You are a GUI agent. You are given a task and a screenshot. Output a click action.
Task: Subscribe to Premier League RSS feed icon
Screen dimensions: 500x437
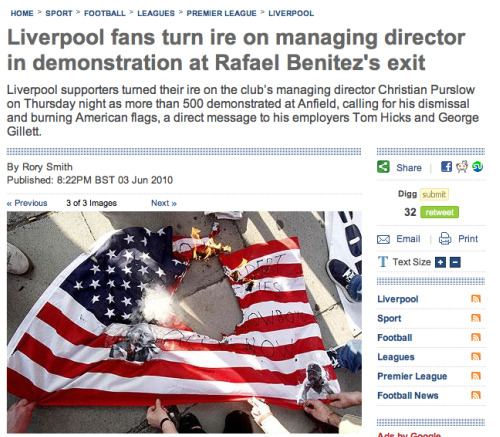click(476, 376)
